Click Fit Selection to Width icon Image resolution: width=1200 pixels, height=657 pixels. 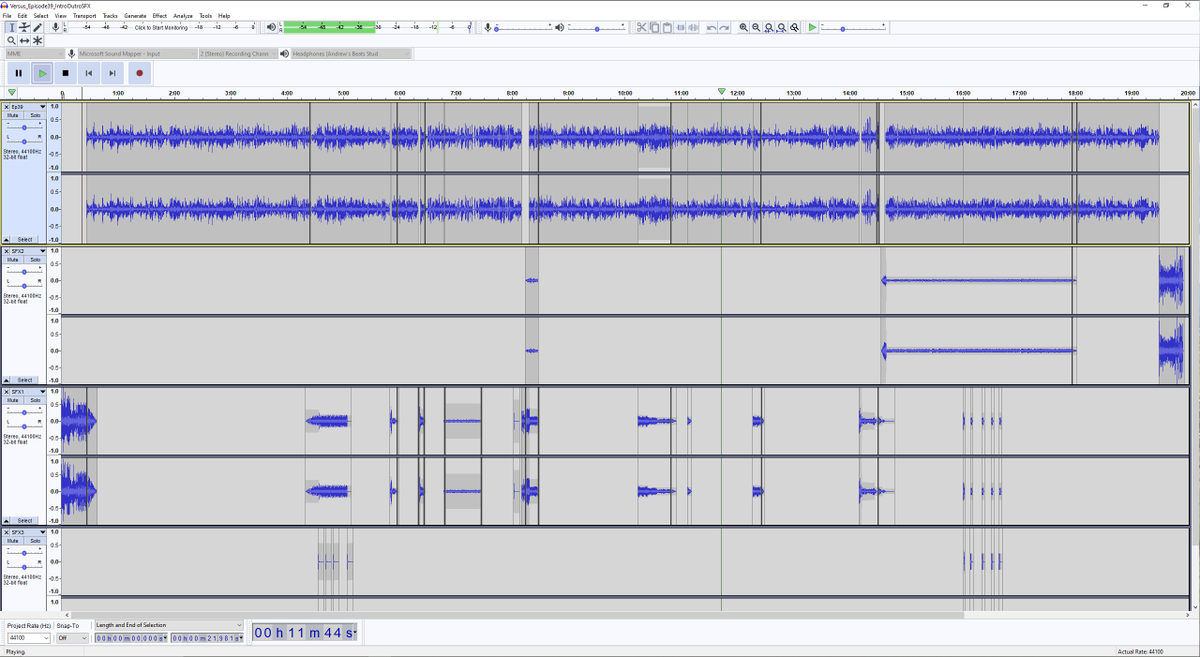[x=769, y=27]
